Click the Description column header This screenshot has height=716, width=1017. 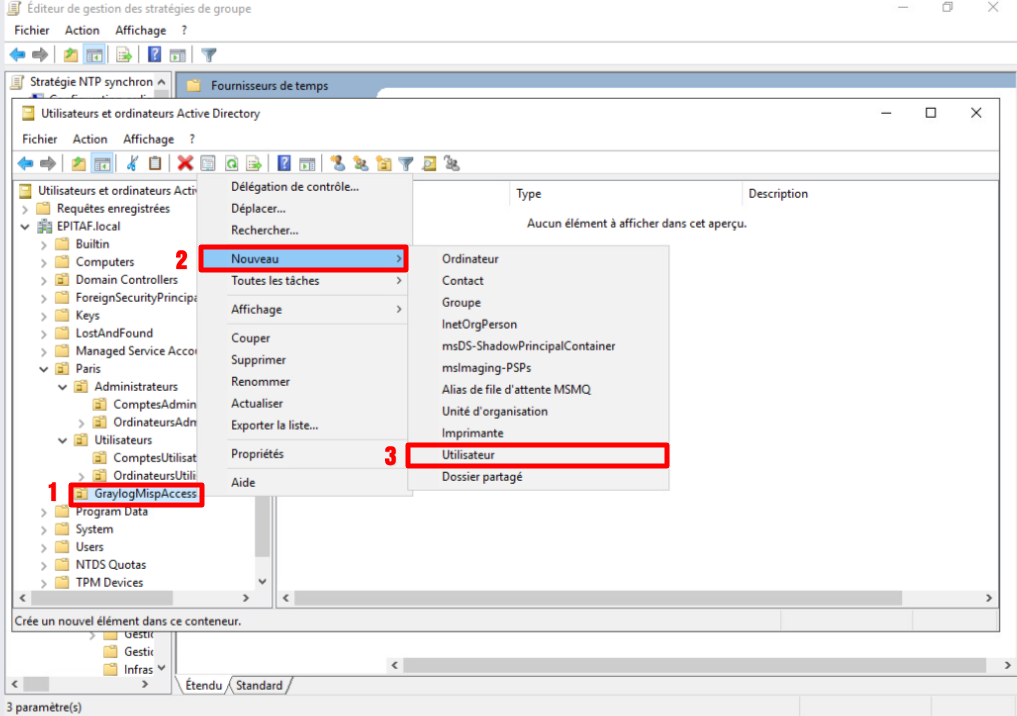tap(778, 194)
